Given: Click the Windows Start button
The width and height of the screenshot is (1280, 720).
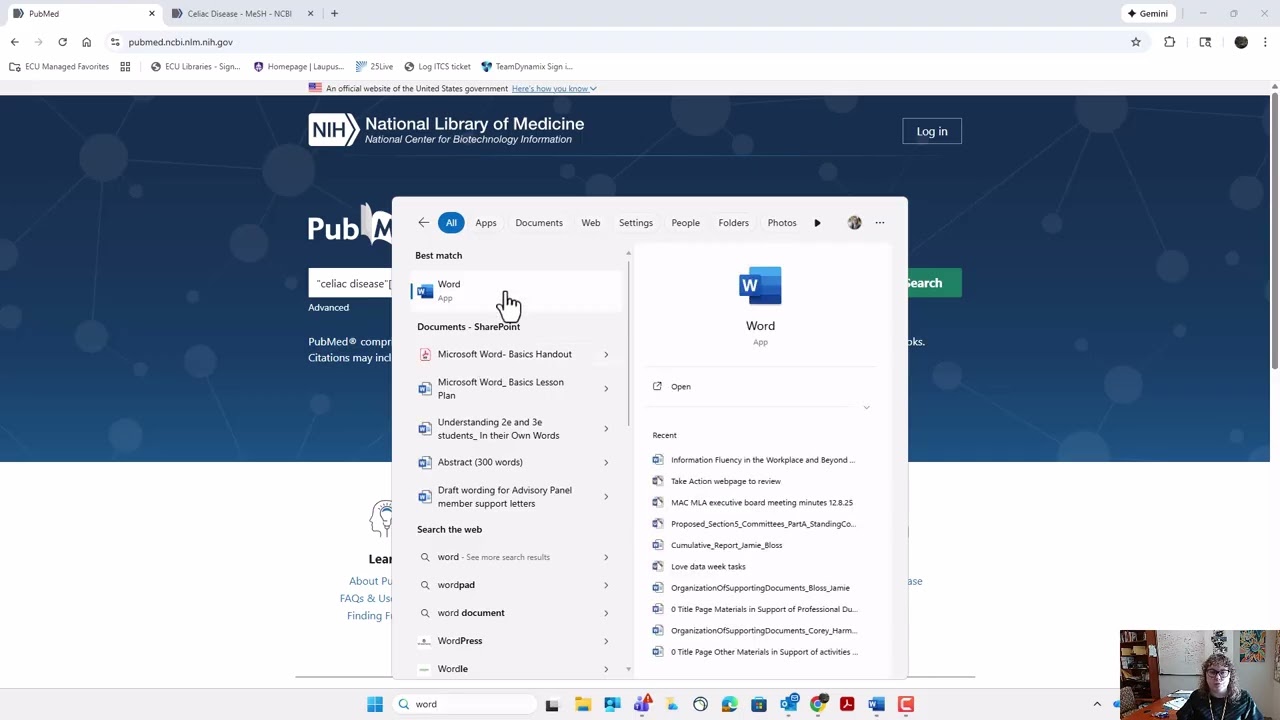Looking at the screenshot, I should [375, 704].
